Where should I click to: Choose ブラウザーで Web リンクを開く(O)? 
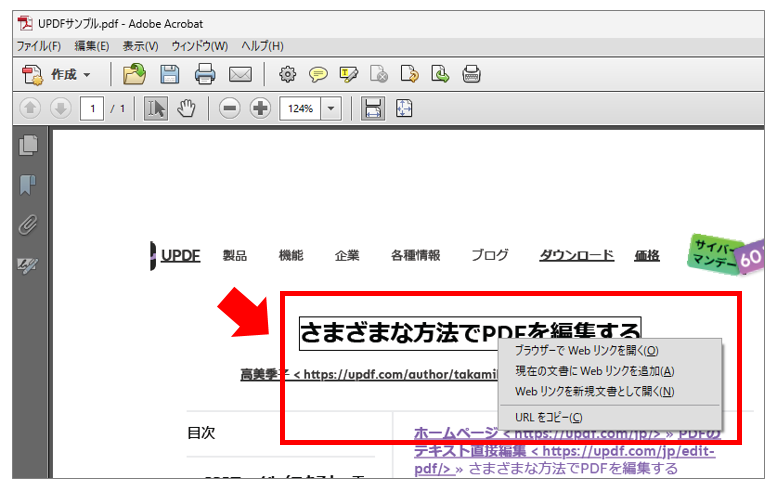coord(610,351)
